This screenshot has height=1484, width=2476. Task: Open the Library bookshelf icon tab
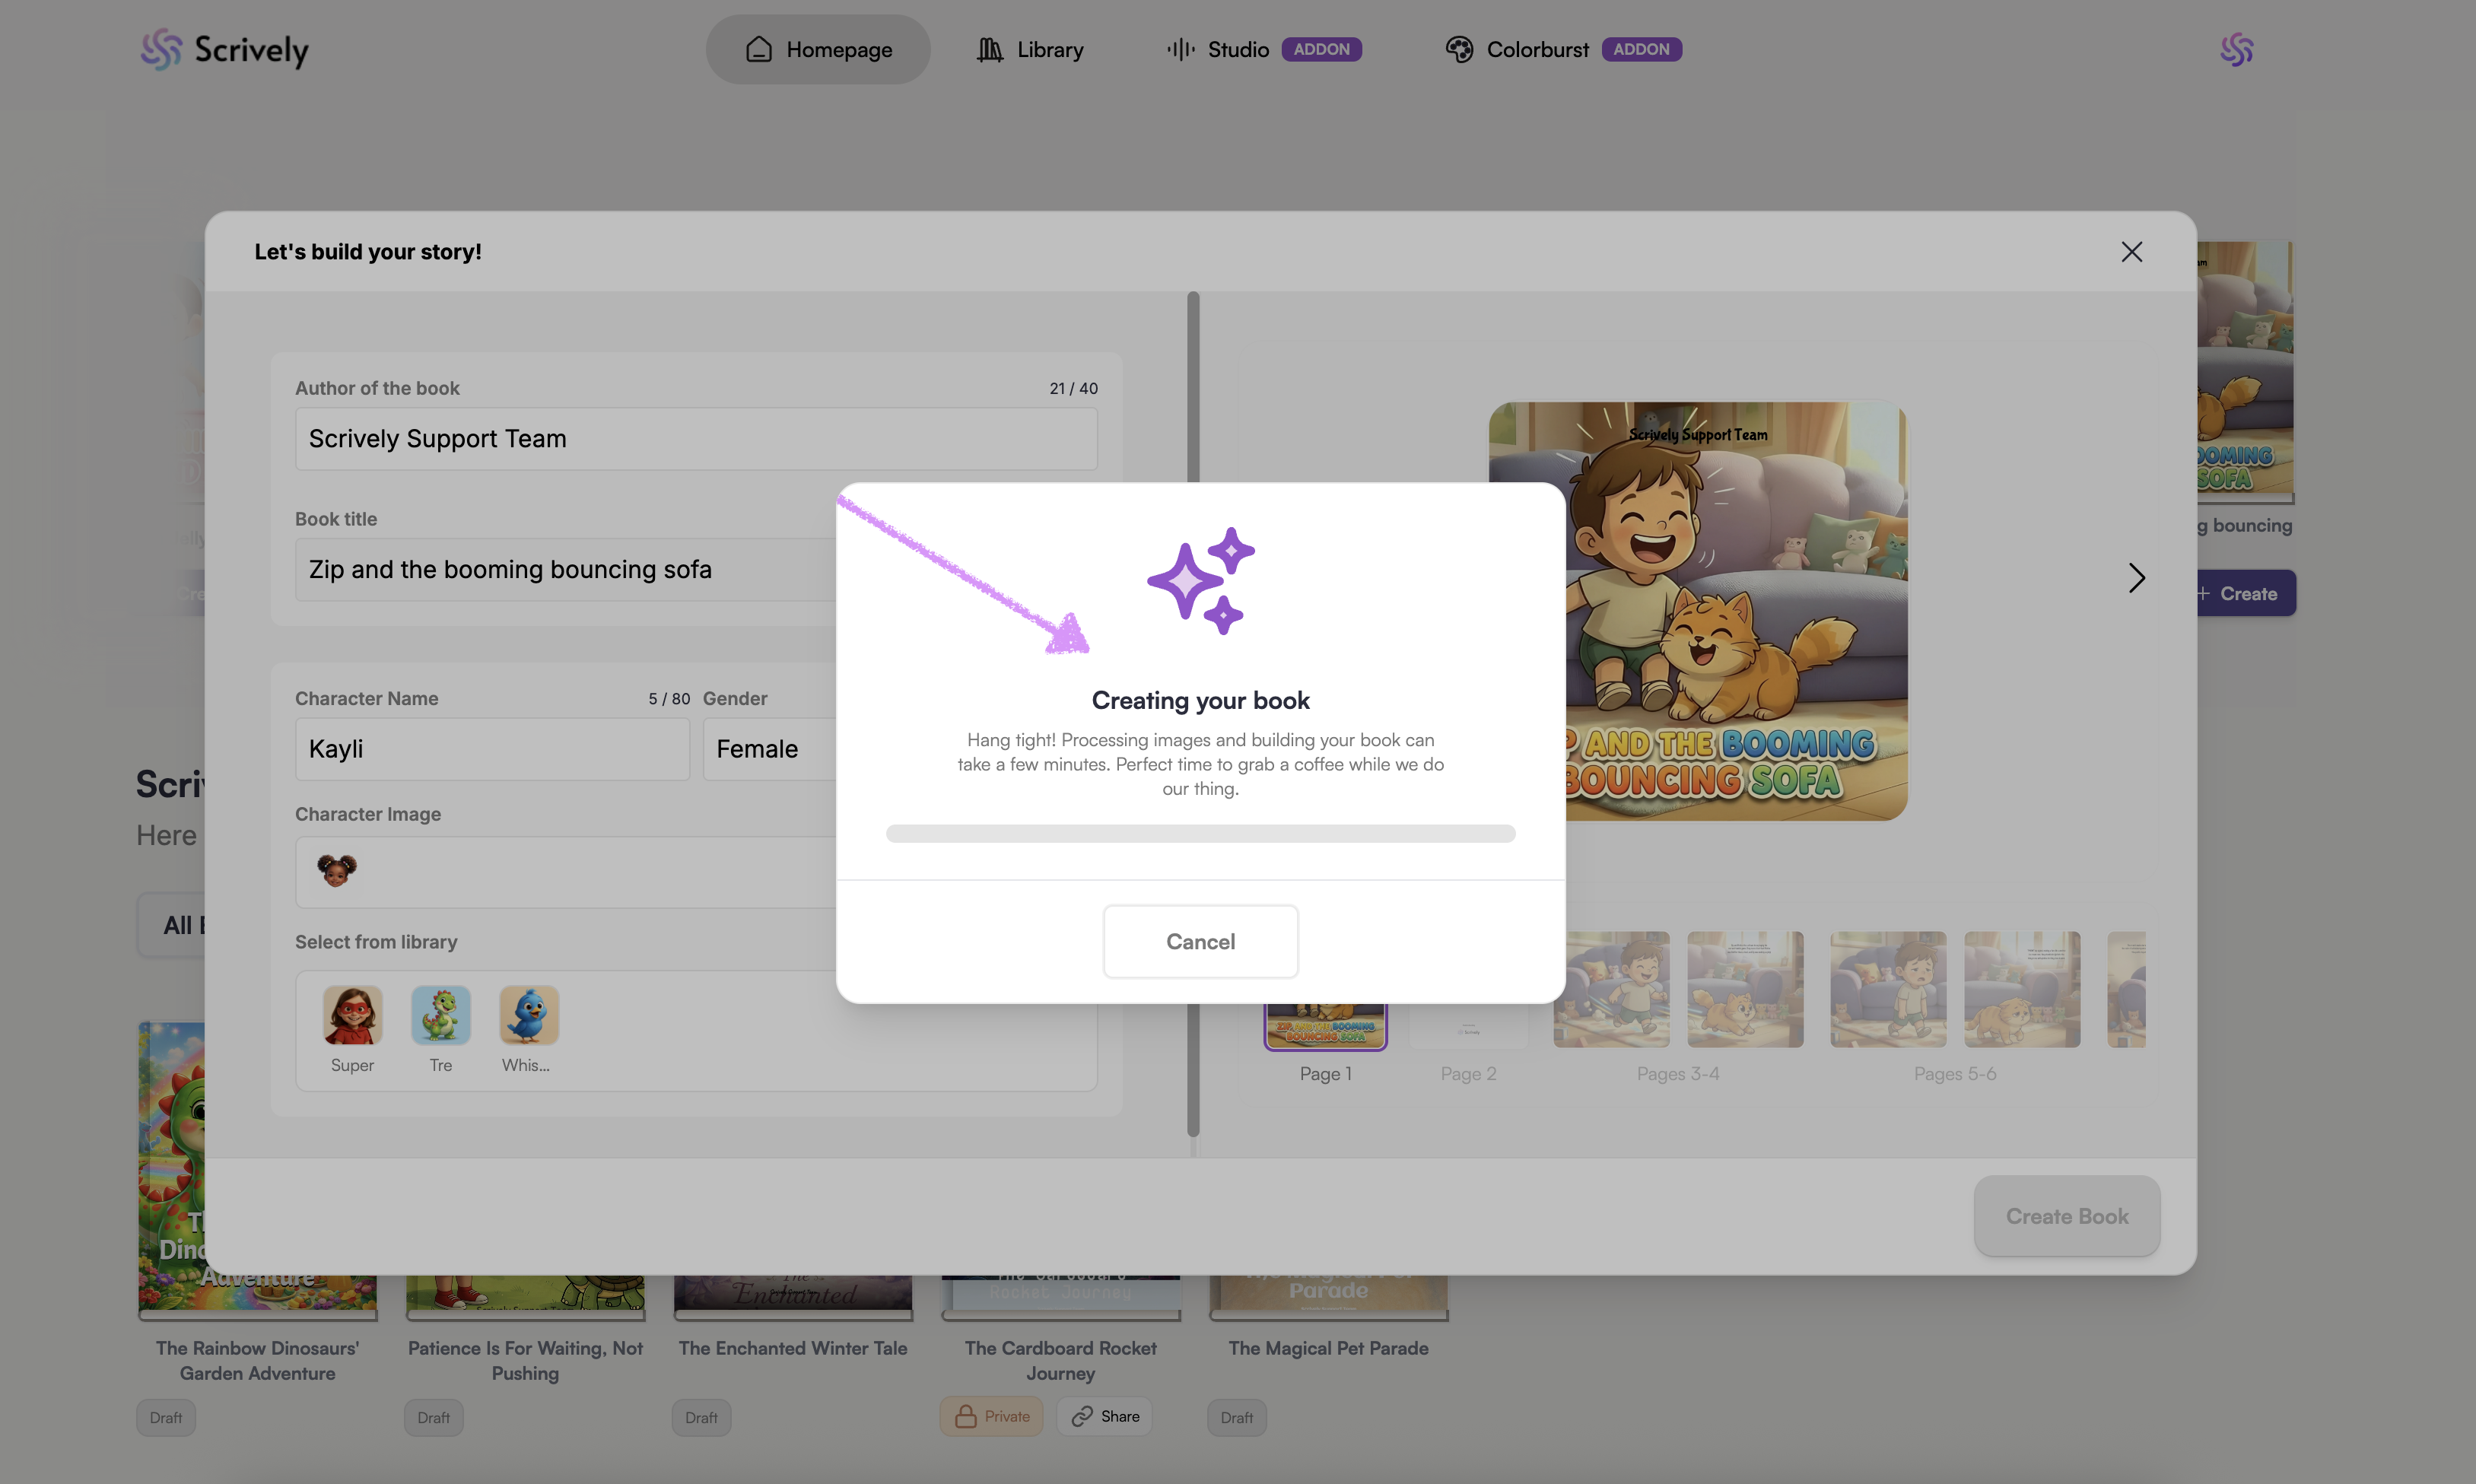coord(1029,49)
